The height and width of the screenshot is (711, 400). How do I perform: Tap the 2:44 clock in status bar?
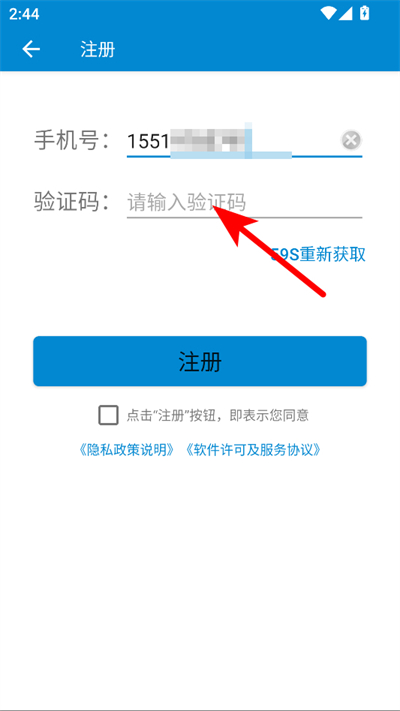coord(24,14)
